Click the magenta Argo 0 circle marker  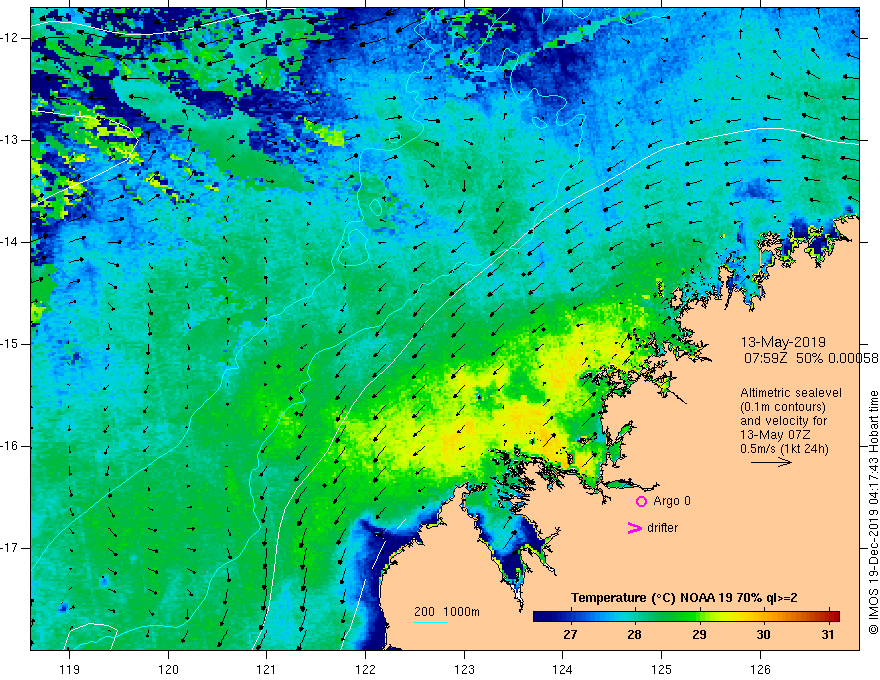coord(641,501)
